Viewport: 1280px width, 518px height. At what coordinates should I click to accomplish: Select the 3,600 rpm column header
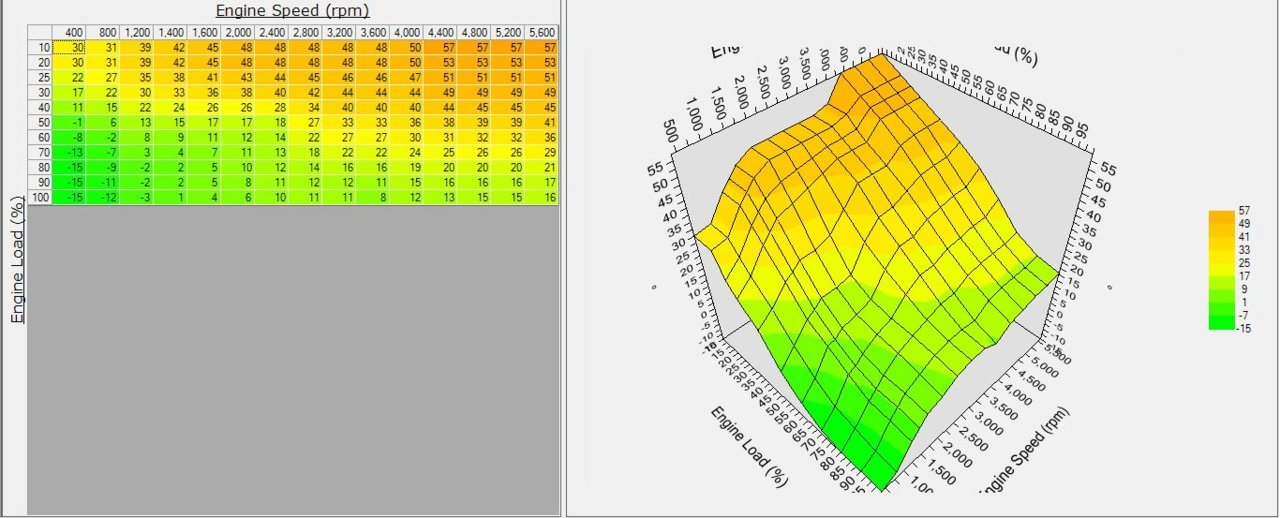(x=374, y=33)
